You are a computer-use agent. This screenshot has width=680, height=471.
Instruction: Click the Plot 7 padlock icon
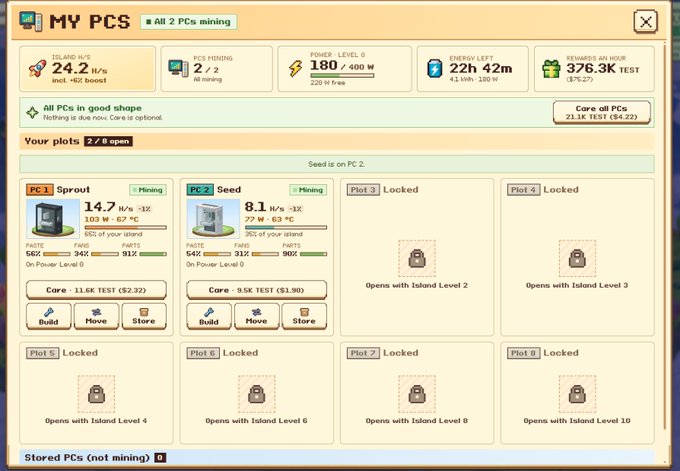417,394
